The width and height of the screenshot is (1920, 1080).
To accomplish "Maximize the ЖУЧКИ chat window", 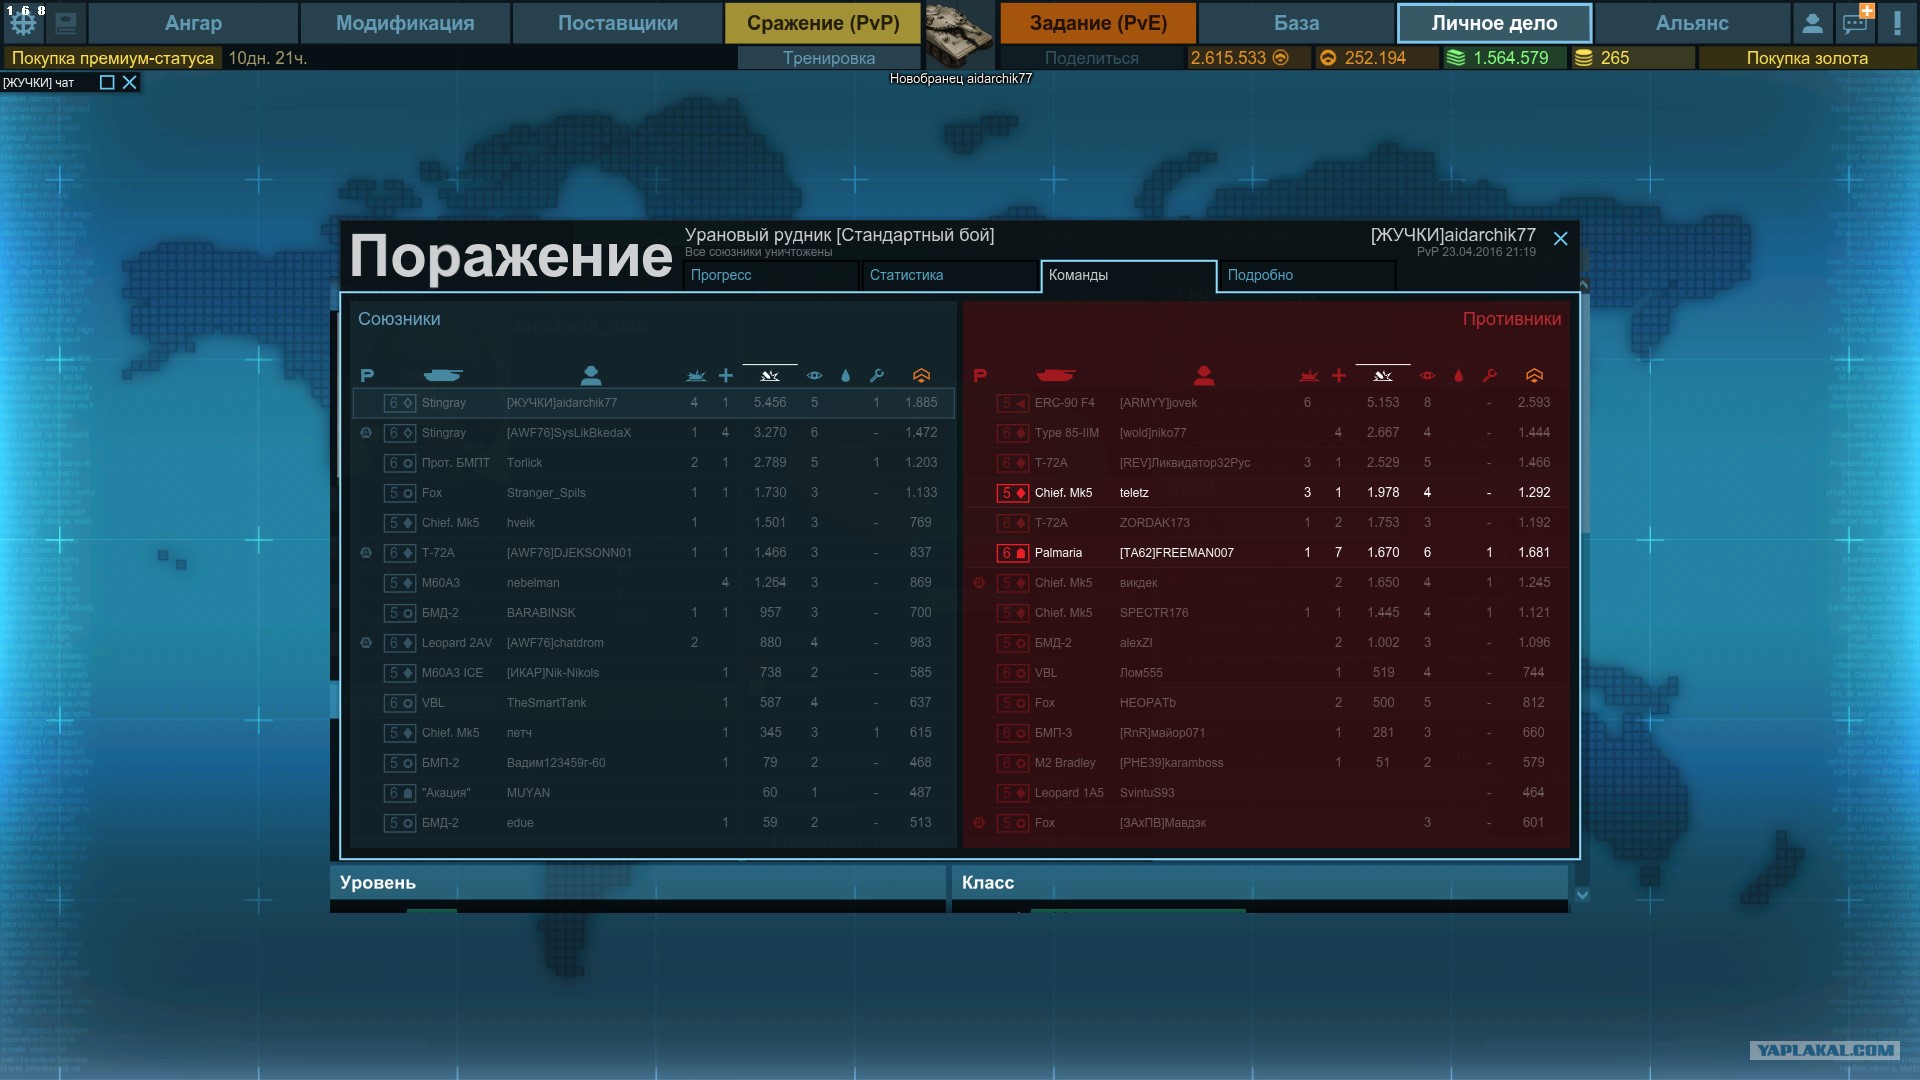I will 107,82.
